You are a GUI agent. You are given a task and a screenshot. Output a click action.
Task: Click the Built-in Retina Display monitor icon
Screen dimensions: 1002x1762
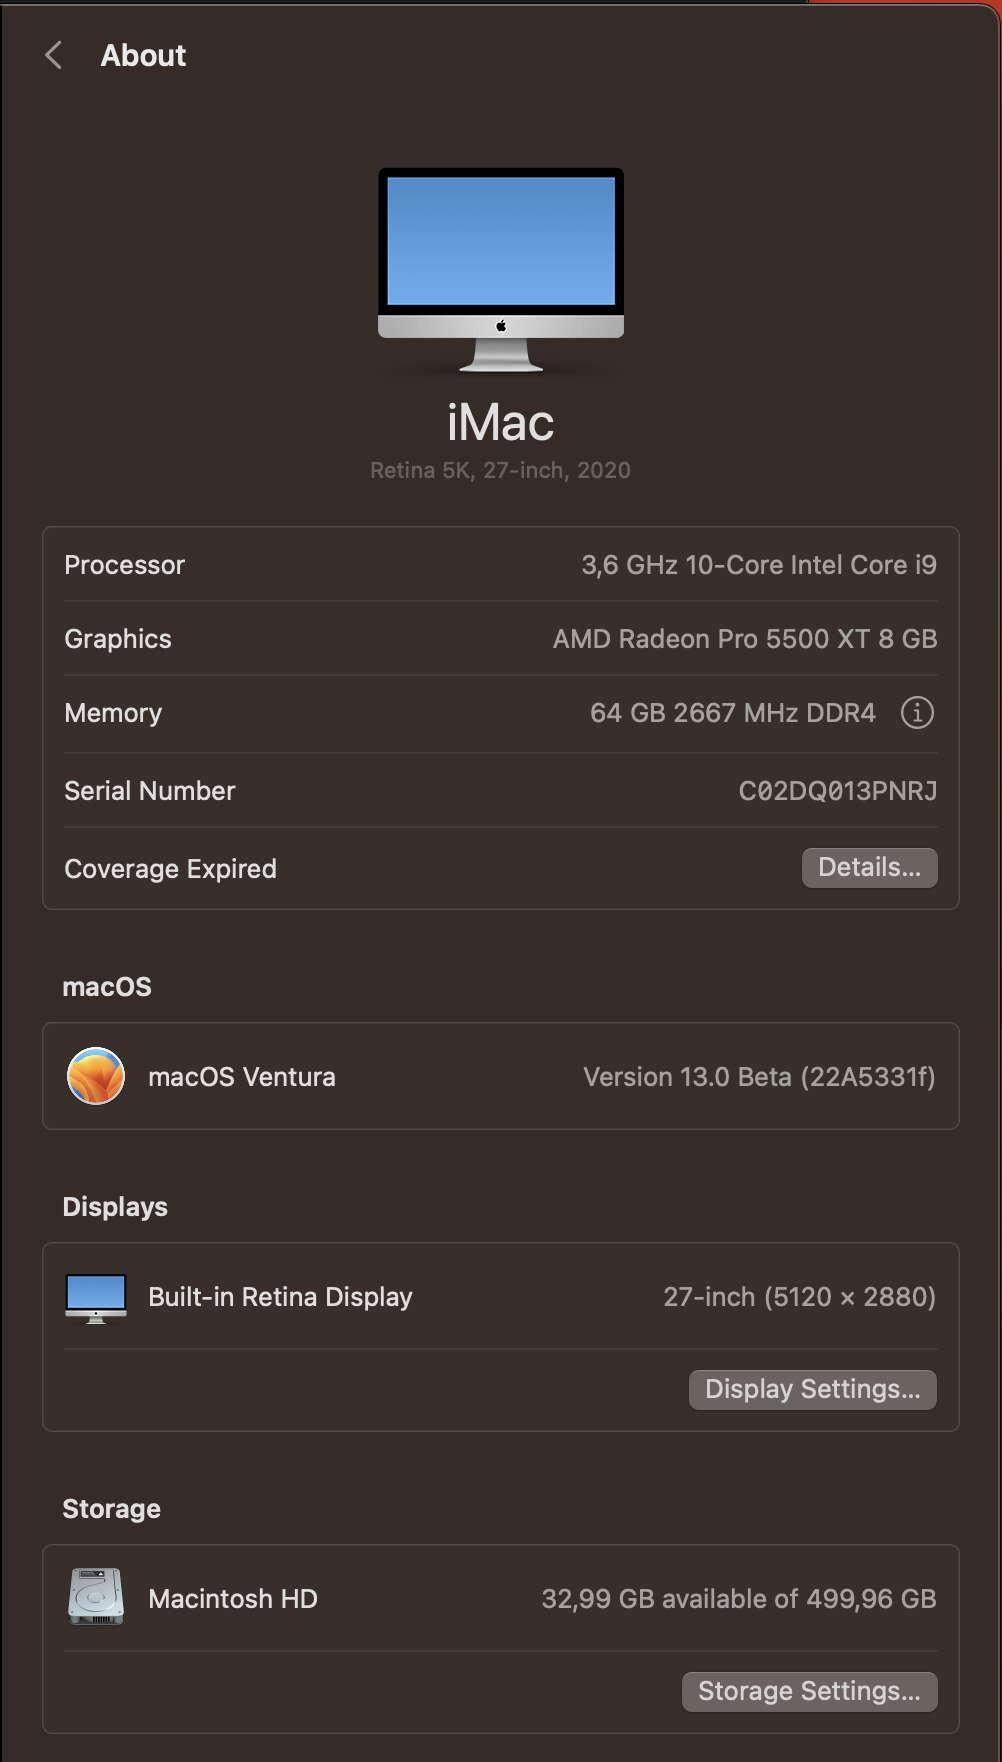click(x=96, y=1298)
